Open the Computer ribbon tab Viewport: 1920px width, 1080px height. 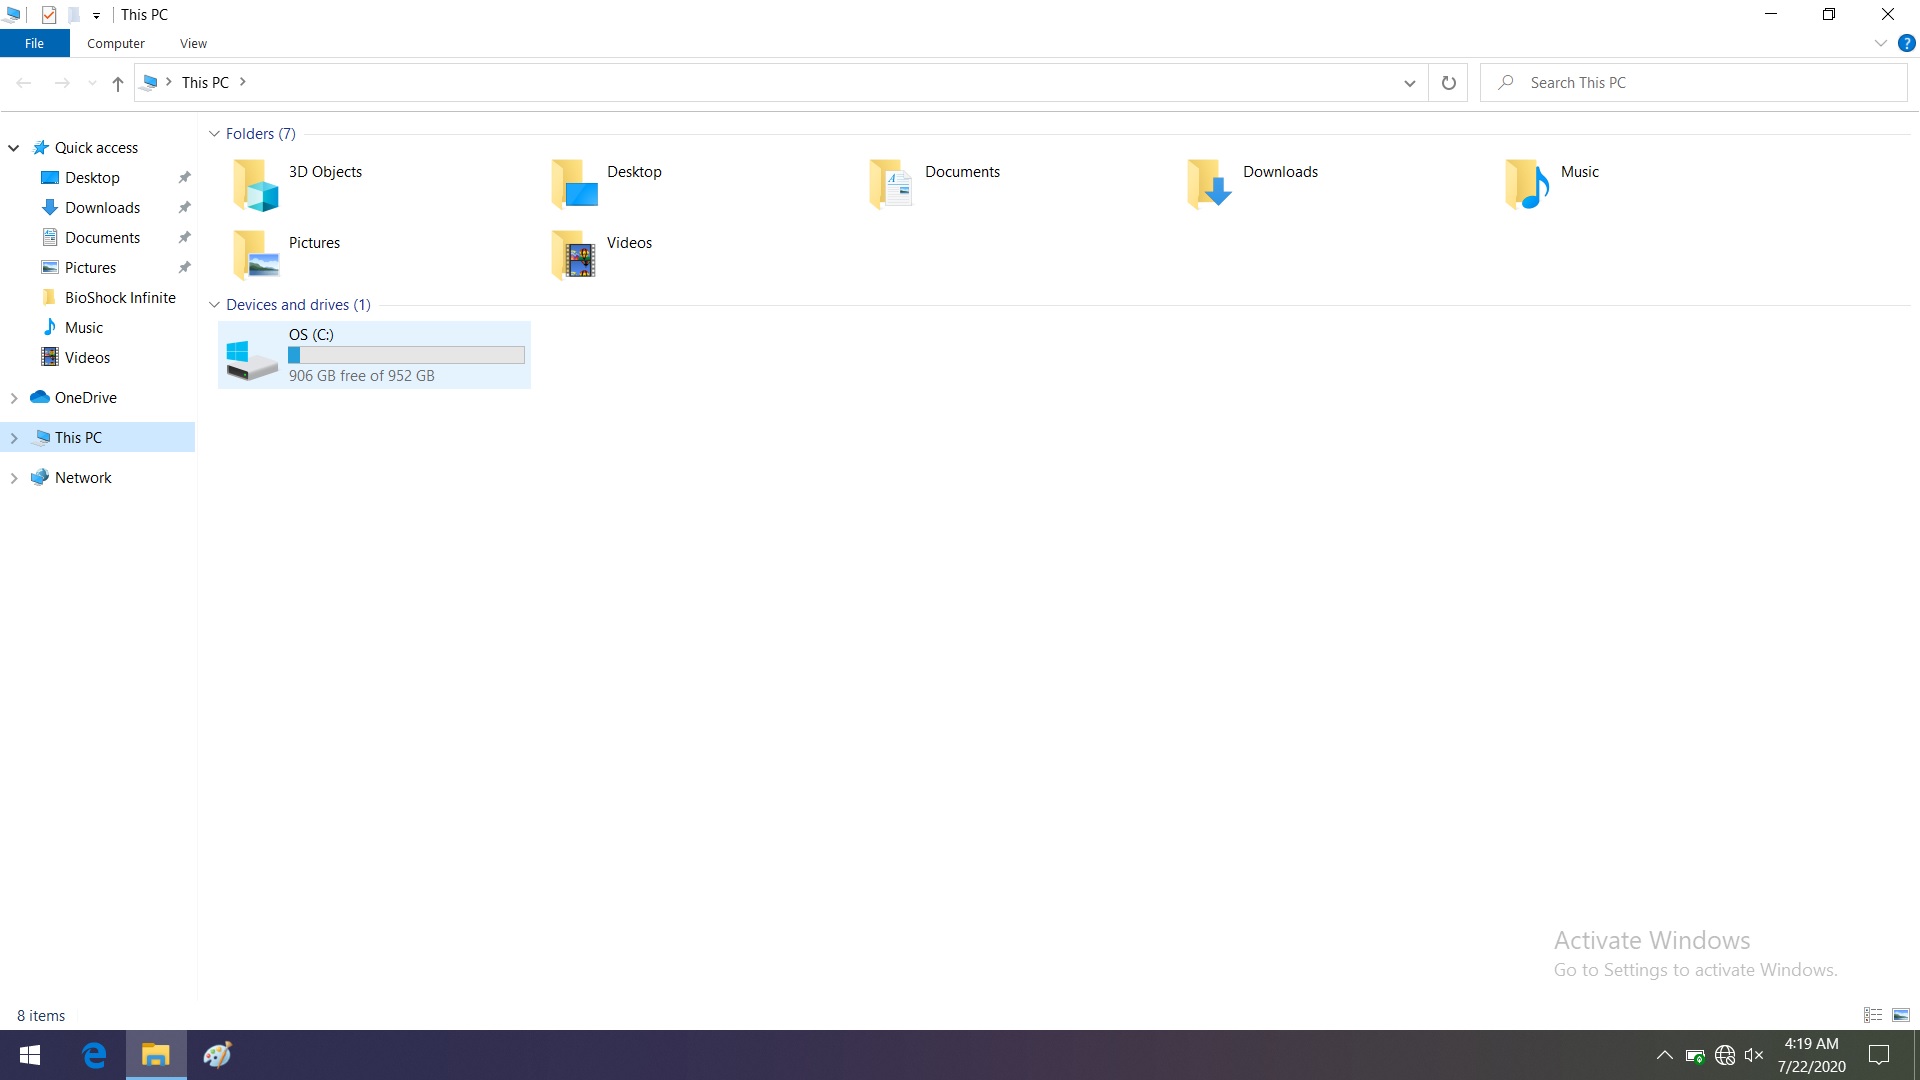click(x=115, y=44)
